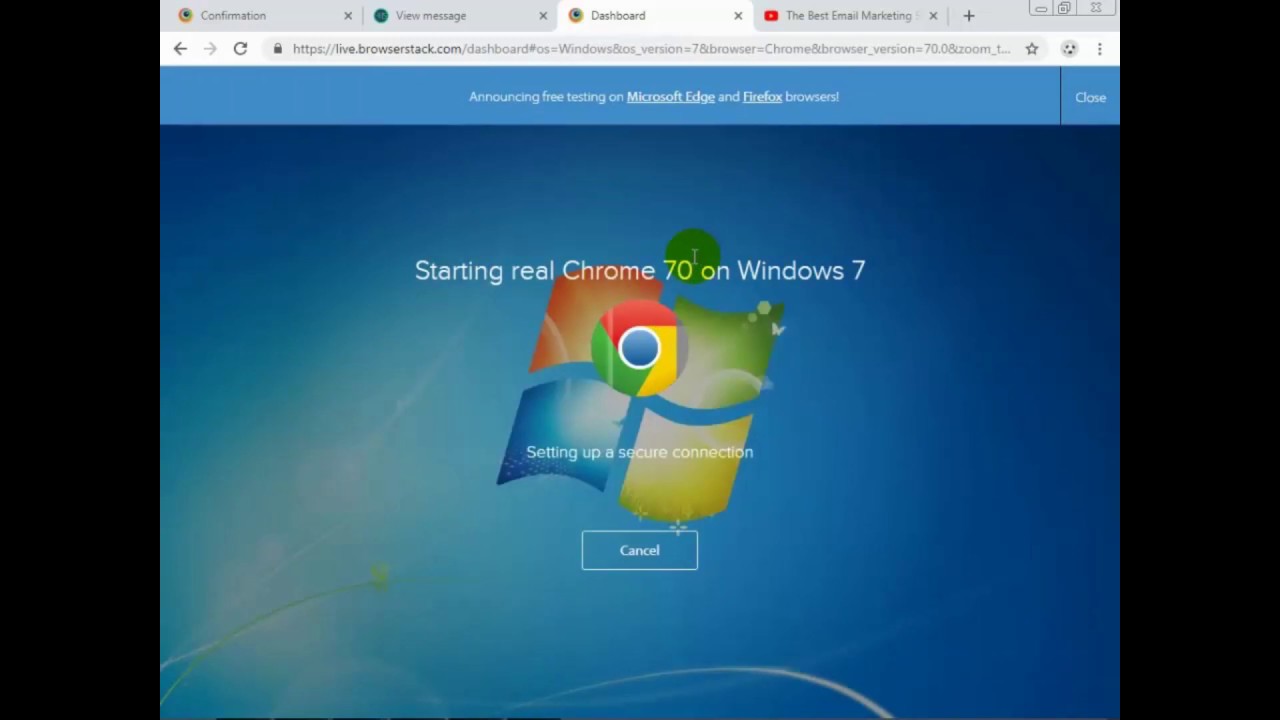Close the Dashboard tab

pos(738,16)
